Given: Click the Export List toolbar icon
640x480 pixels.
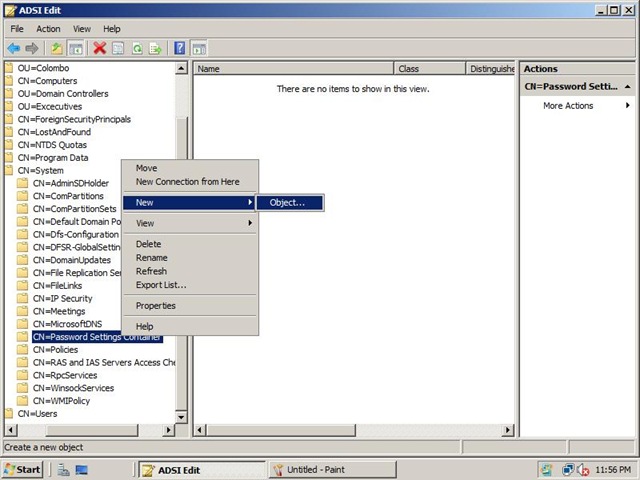Looking at the screenshot, I should (x=155, y=49).
